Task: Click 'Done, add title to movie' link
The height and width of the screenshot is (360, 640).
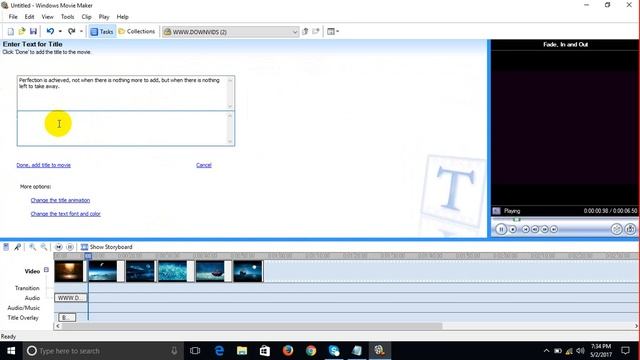Action: click(x=44, y=165)
